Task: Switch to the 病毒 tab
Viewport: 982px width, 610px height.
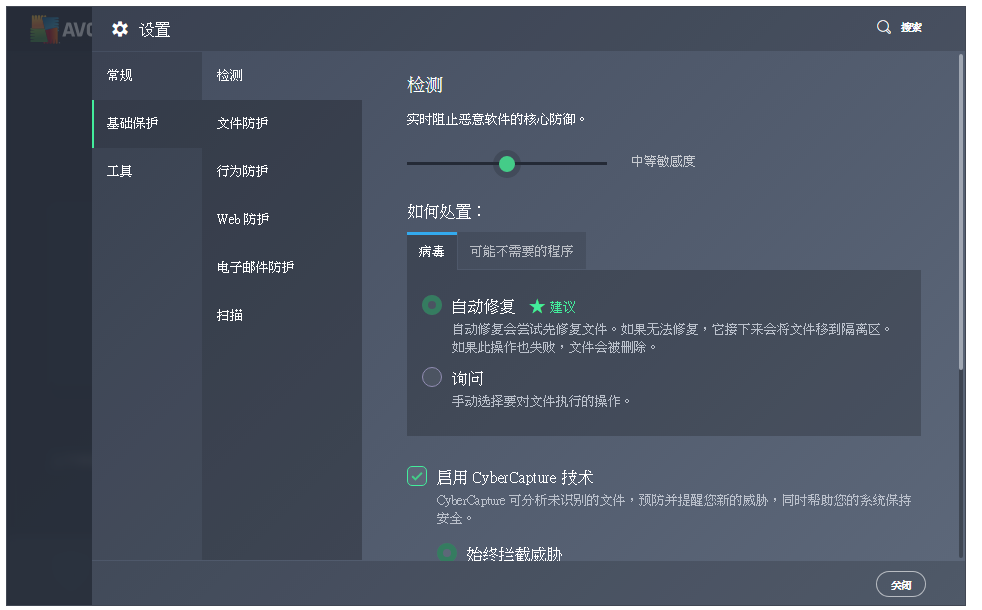Action: (432, 251)
